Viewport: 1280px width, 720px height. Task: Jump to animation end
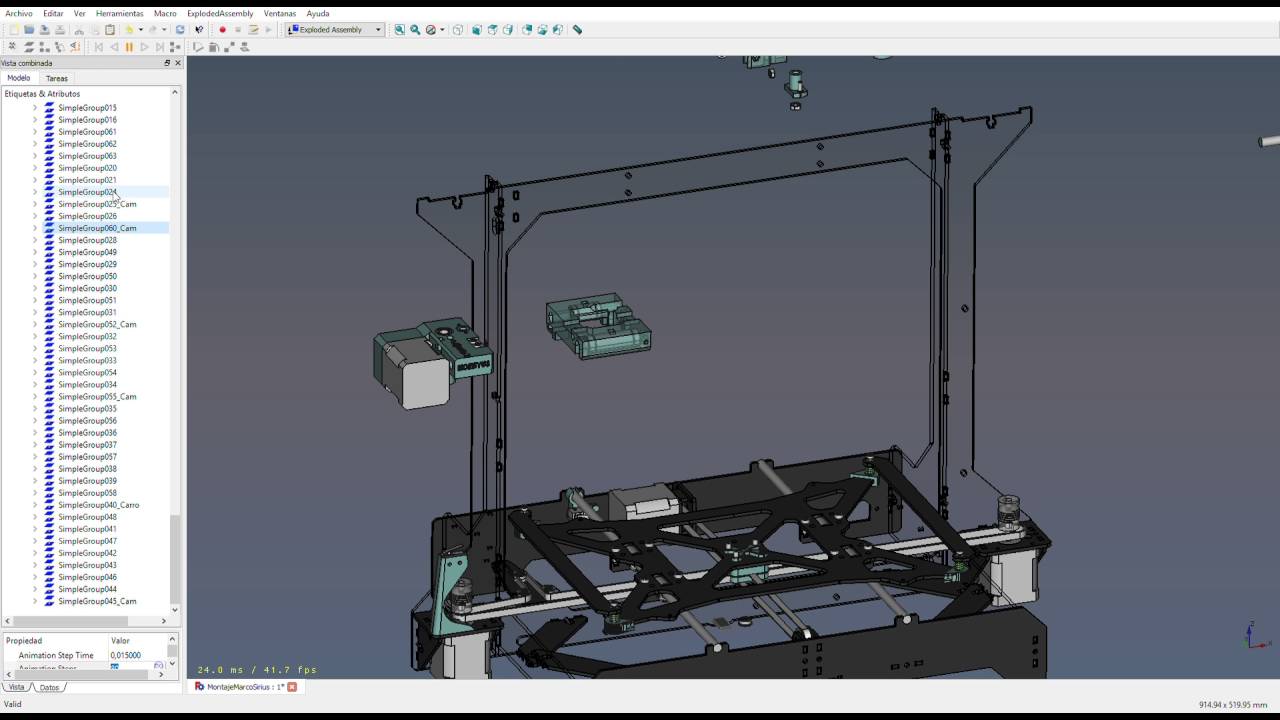(160, 47)
